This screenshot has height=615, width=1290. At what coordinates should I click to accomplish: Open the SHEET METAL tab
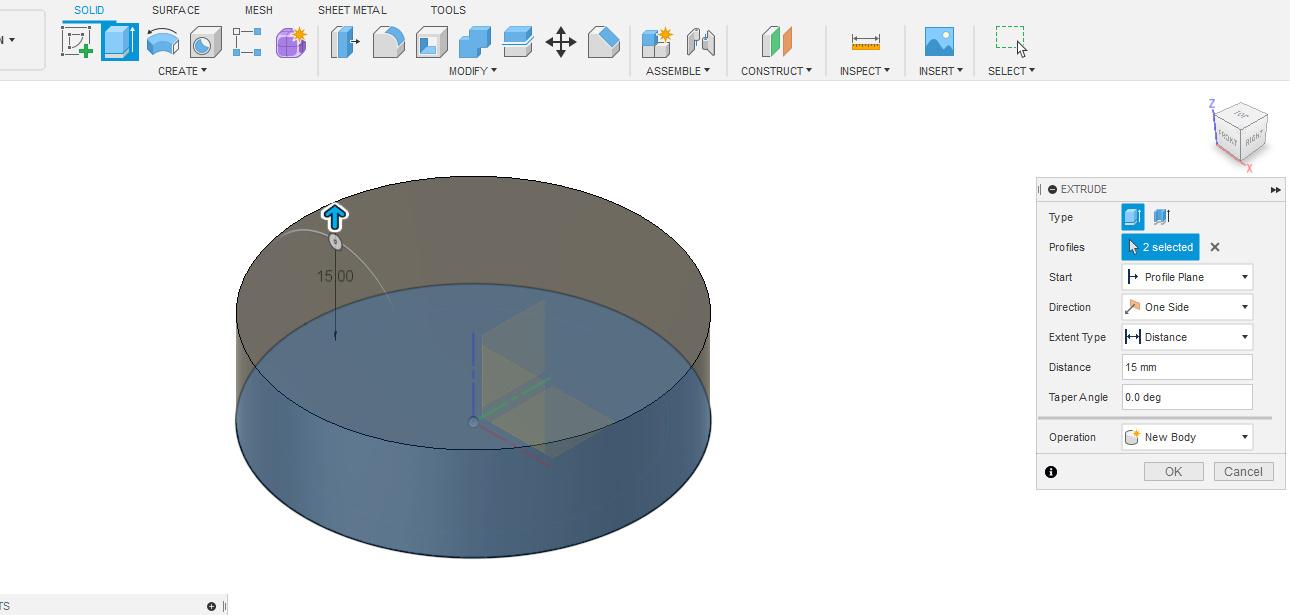[x=352, y=10]
